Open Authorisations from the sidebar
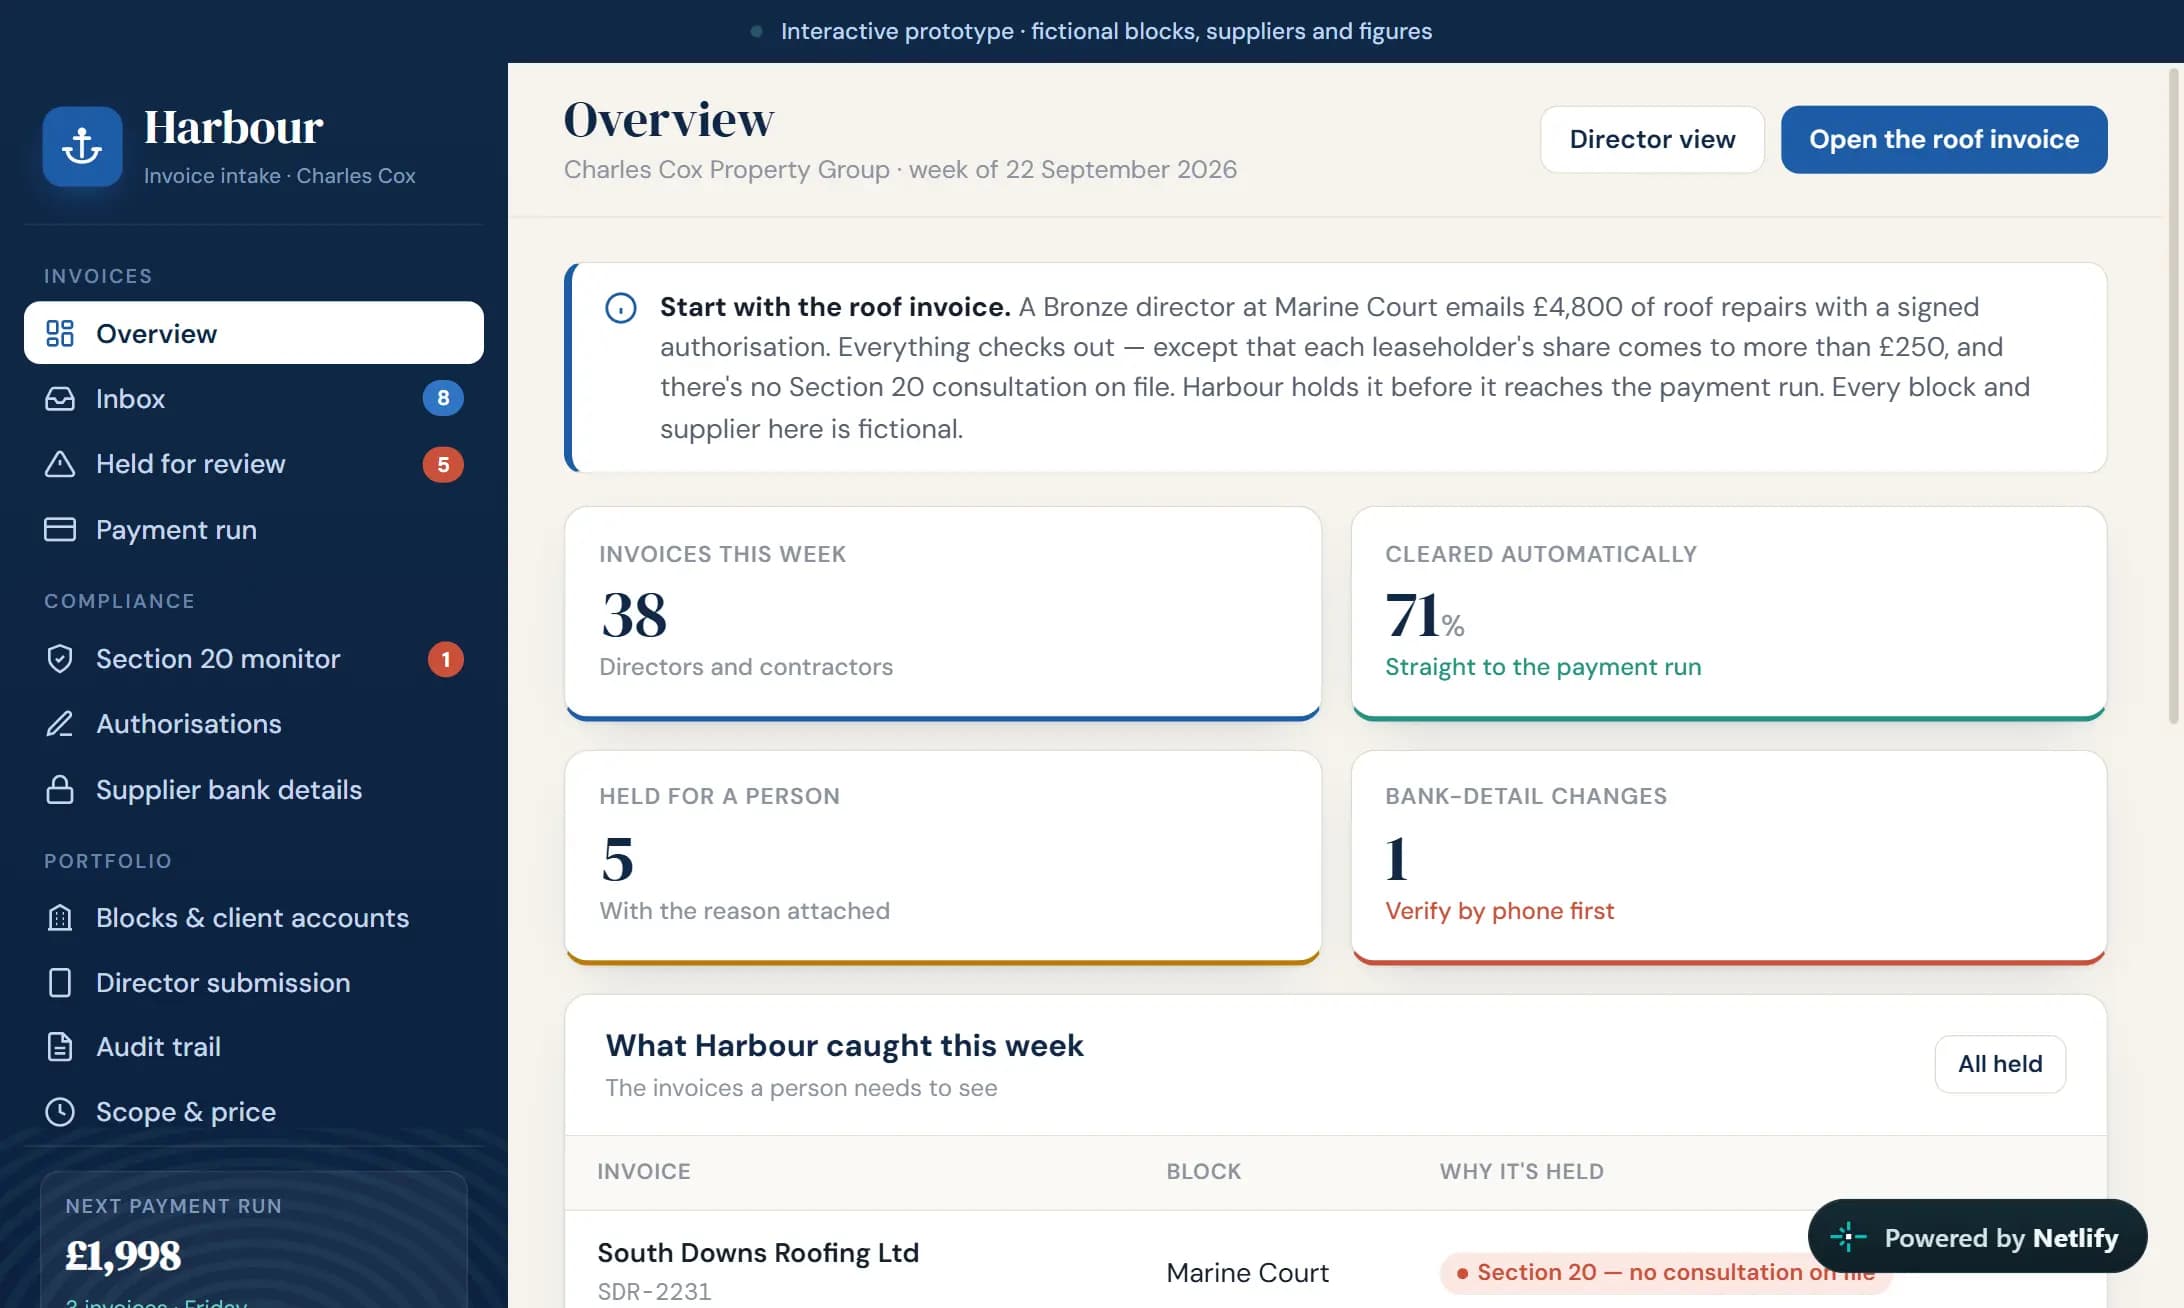 click(254, 724)
